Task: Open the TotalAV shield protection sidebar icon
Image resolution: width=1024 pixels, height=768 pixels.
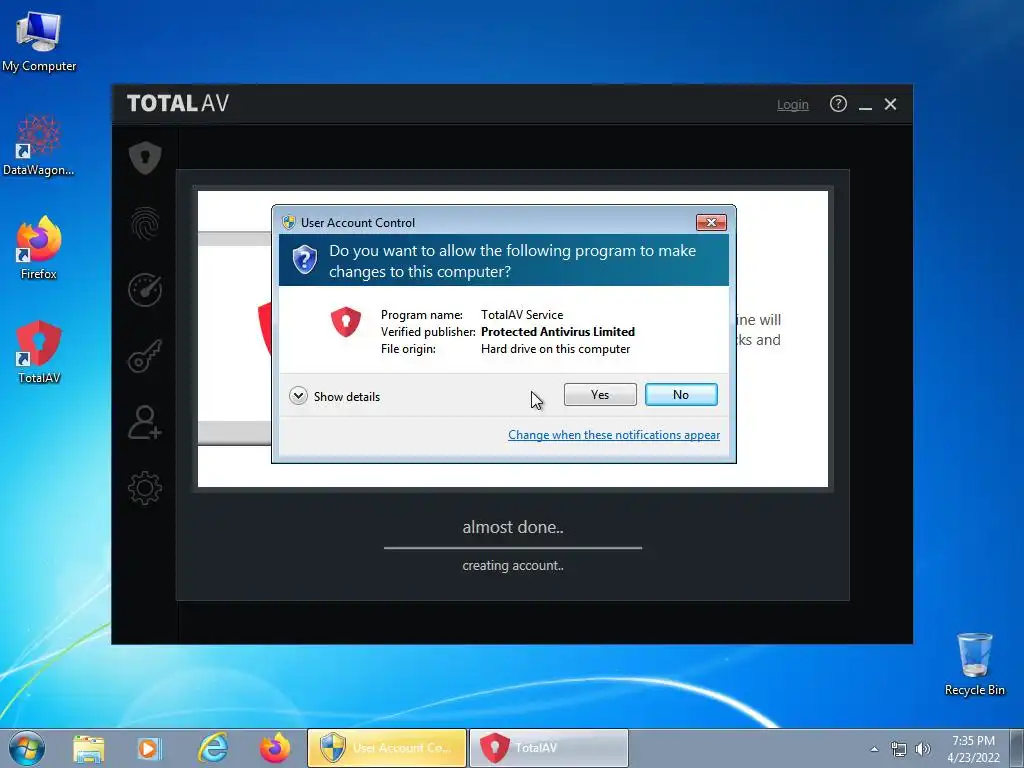Action: (145, 158)
